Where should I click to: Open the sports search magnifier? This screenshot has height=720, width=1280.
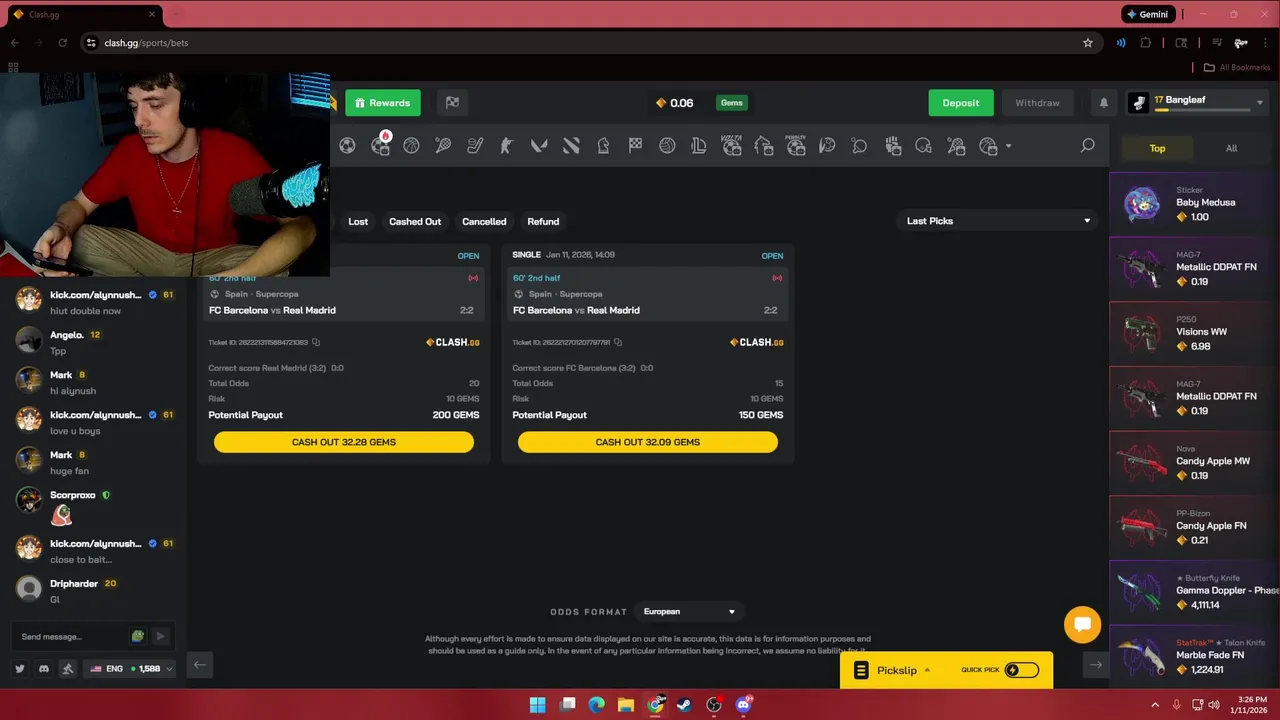pyautogui.click(x=1087, y=146)
